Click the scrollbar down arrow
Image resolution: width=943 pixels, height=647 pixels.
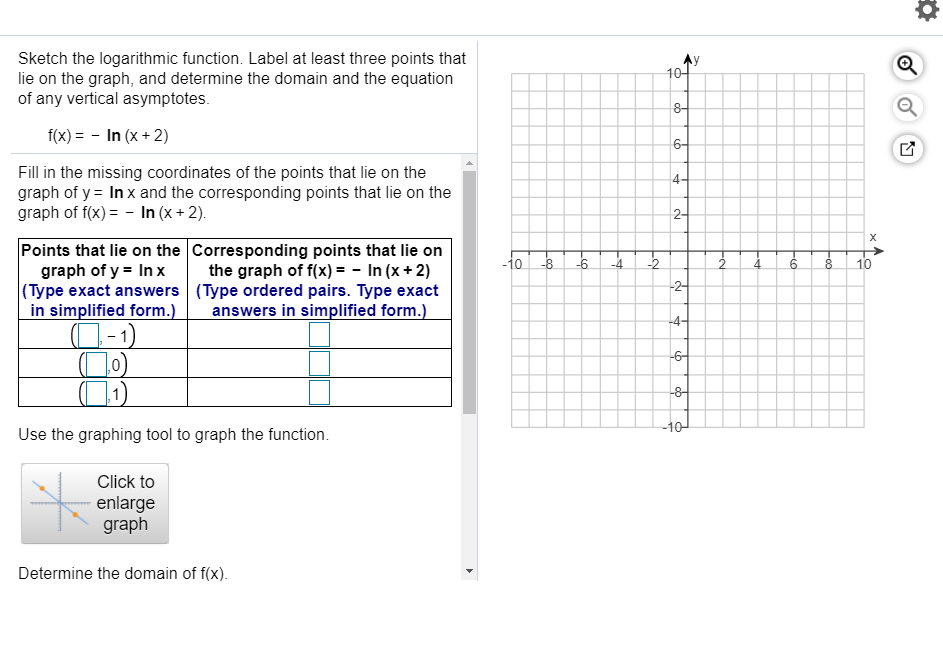click(x=469, y=568)
